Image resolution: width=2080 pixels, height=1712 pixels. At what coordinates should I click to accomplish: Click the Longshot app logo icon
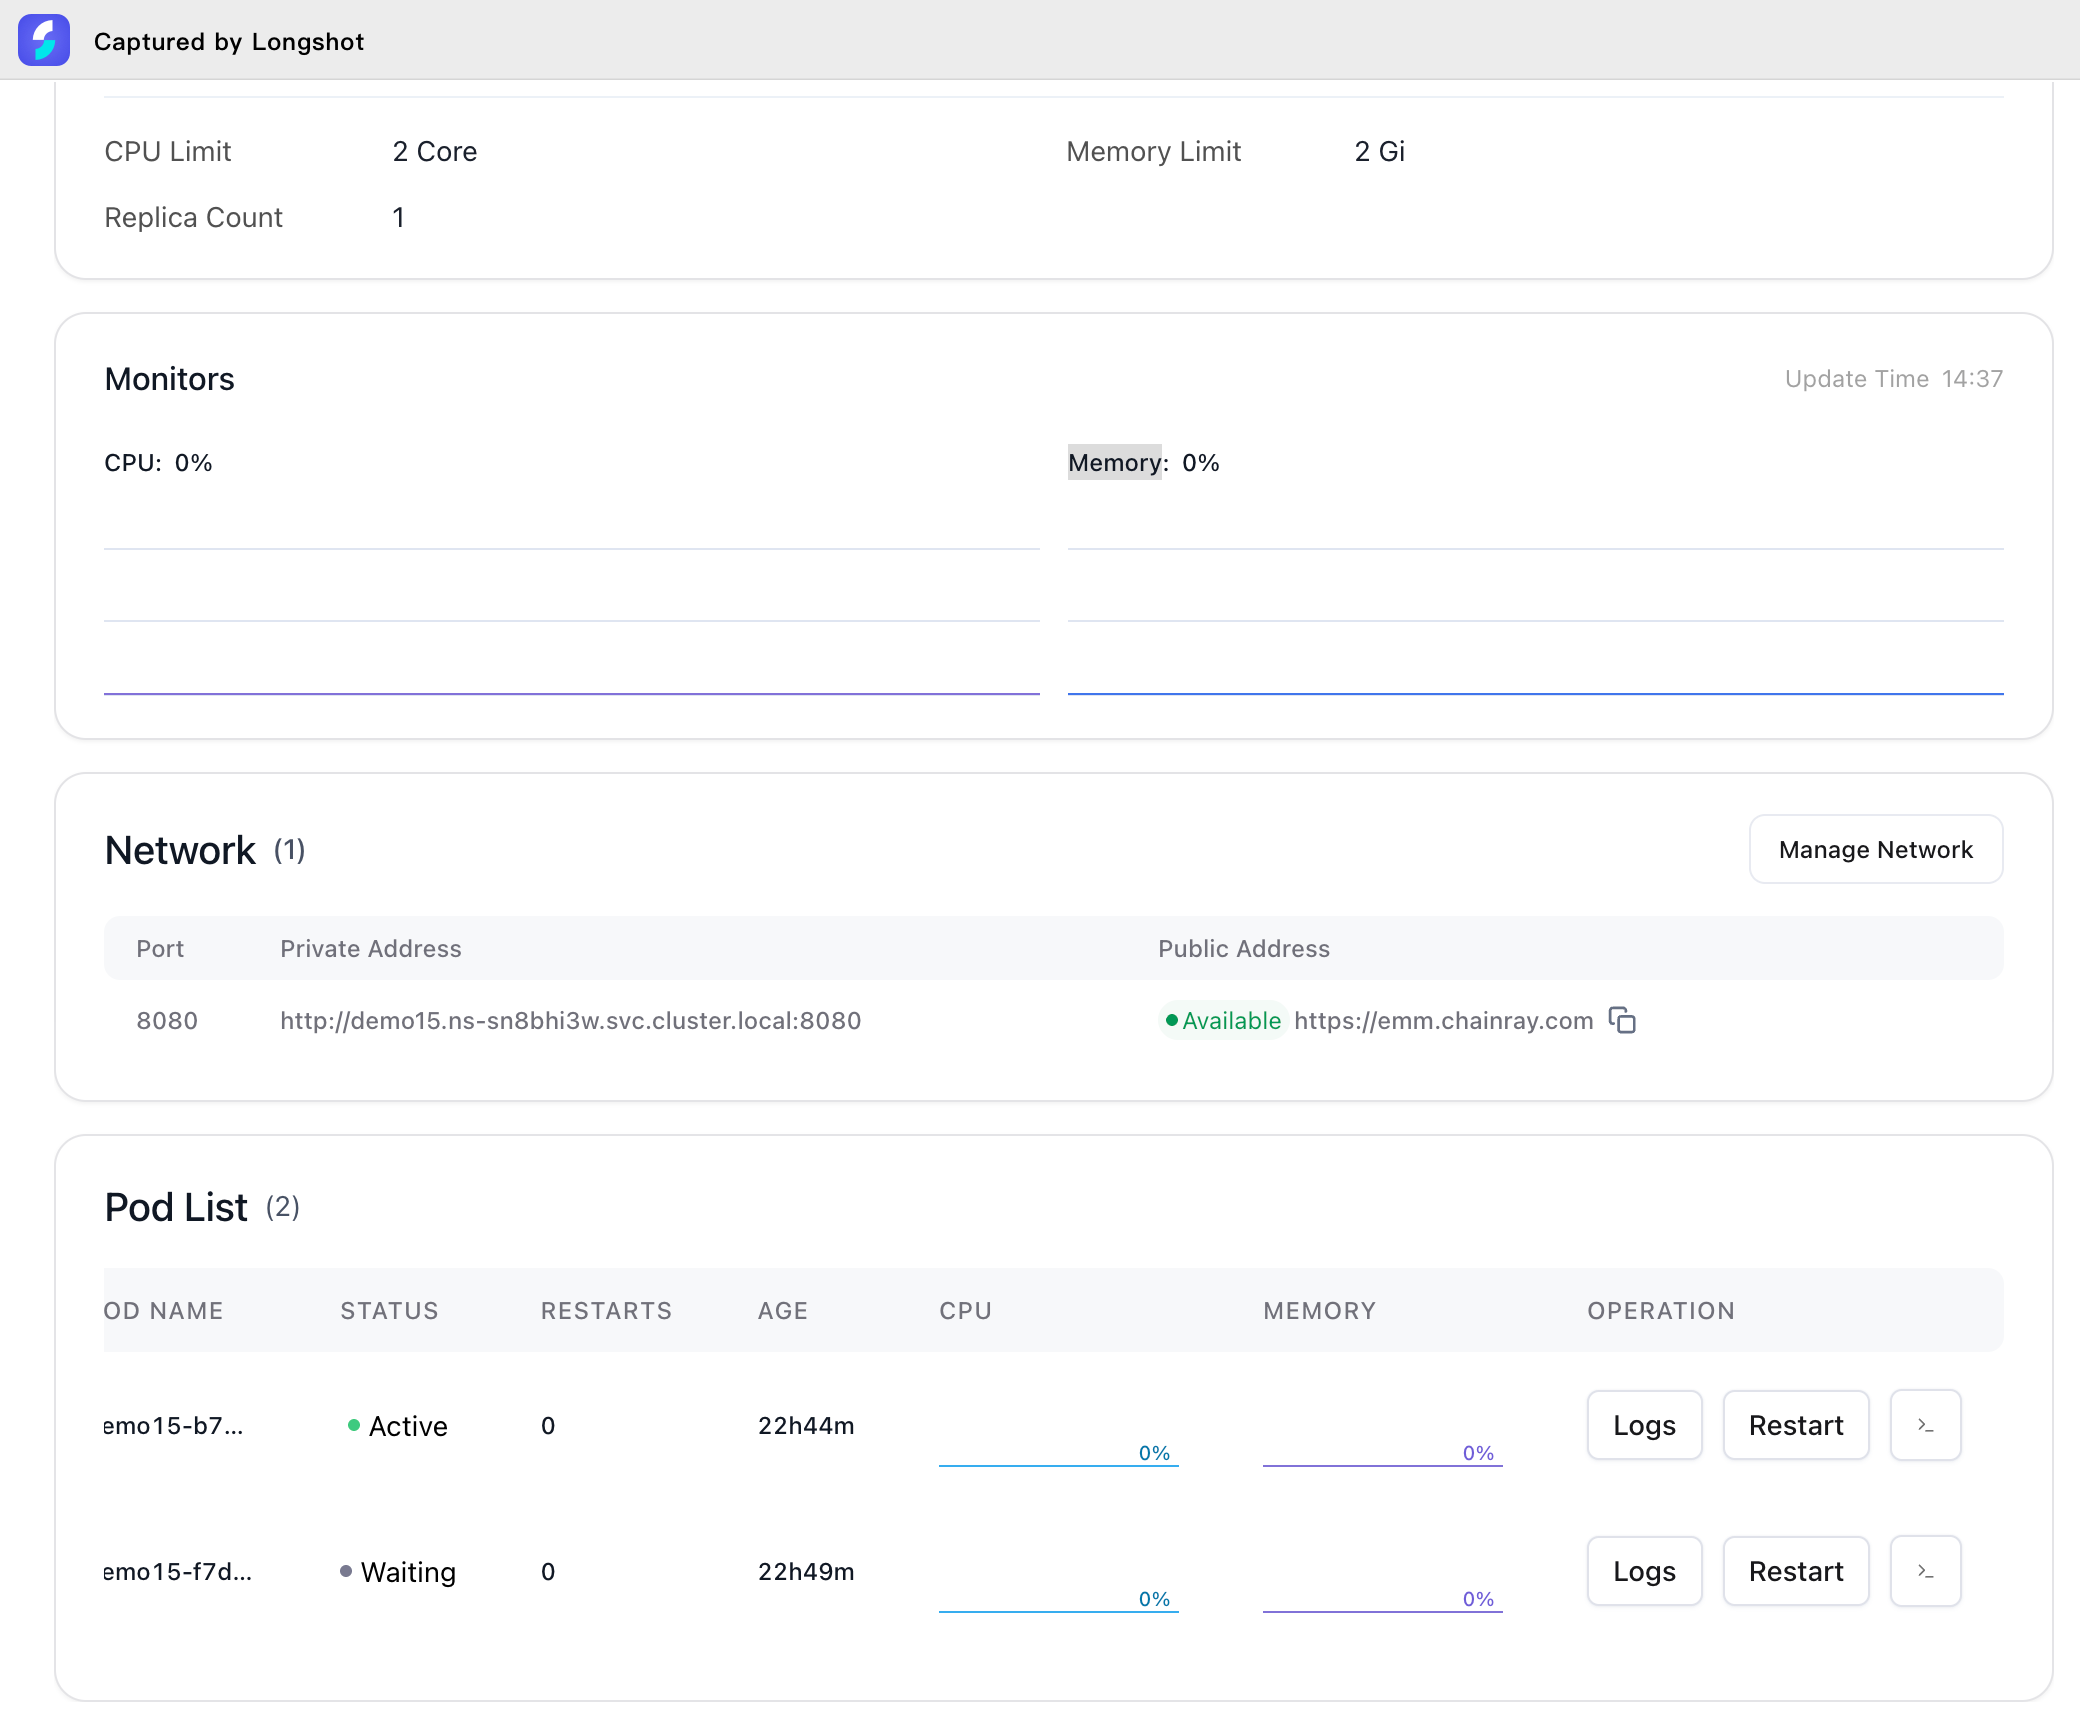(44, 40)
